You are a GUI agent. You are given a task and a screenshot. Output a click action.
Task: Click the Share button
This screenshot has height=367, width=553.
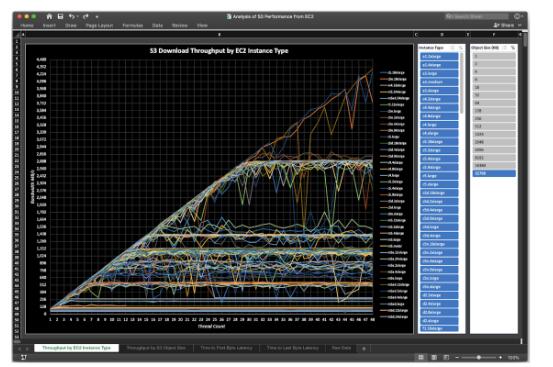tap(504, 25)
